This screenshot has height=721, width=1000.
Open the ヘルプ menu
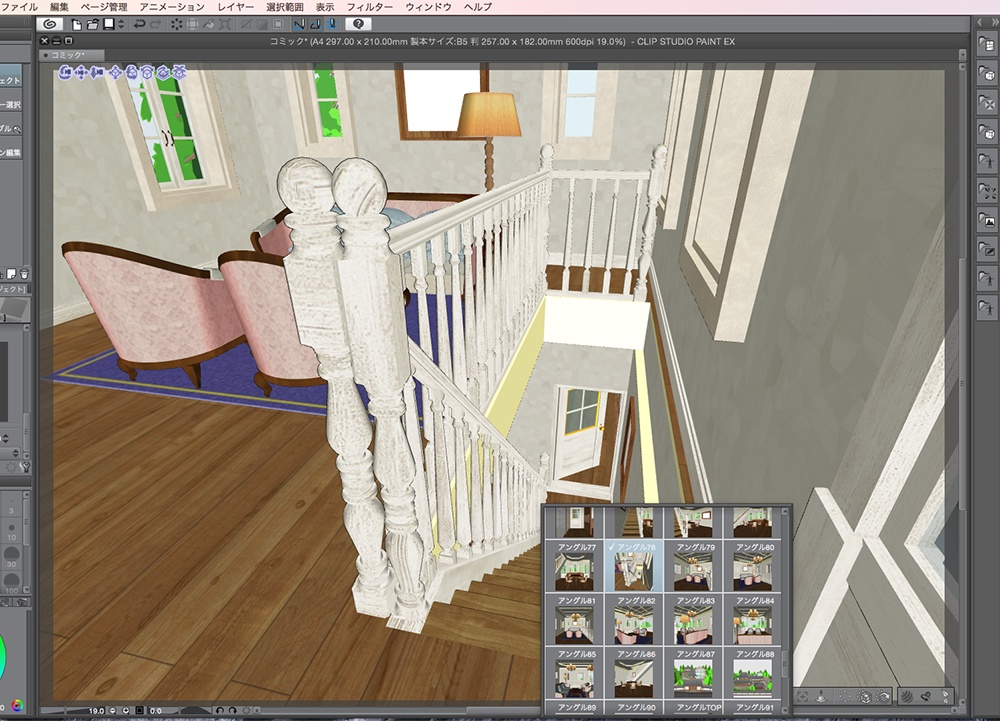pyautogui.click(x=478, y=7)
